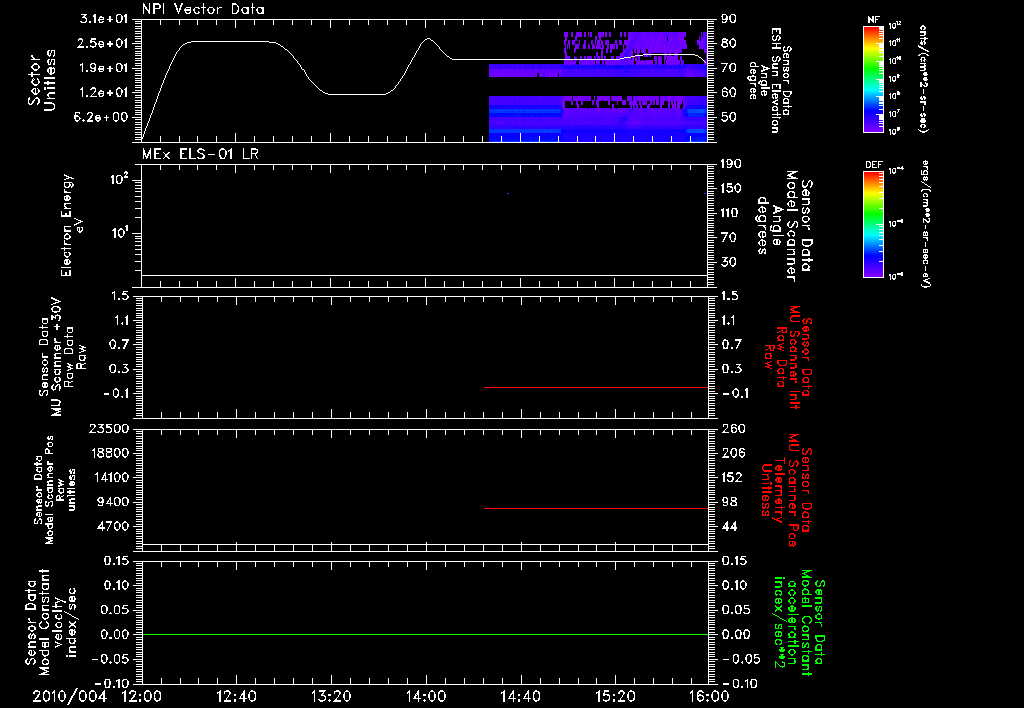Click the 15:20 time axis label
The height and width of the screenshot is (708, 1024).
click(615, 696)
